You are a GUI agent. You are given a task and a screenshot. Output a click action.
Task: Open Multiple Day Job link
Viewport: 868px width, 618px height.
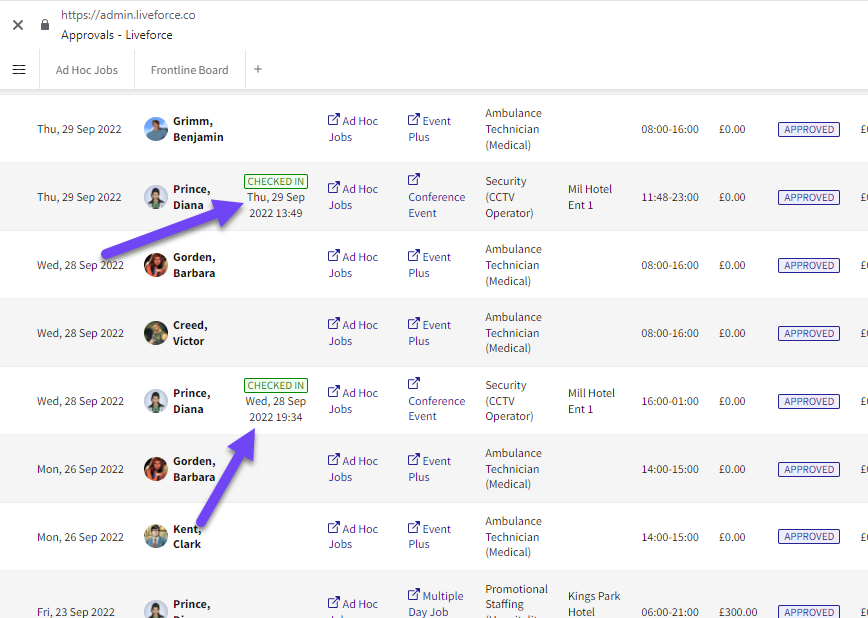[x=436, y=603]
